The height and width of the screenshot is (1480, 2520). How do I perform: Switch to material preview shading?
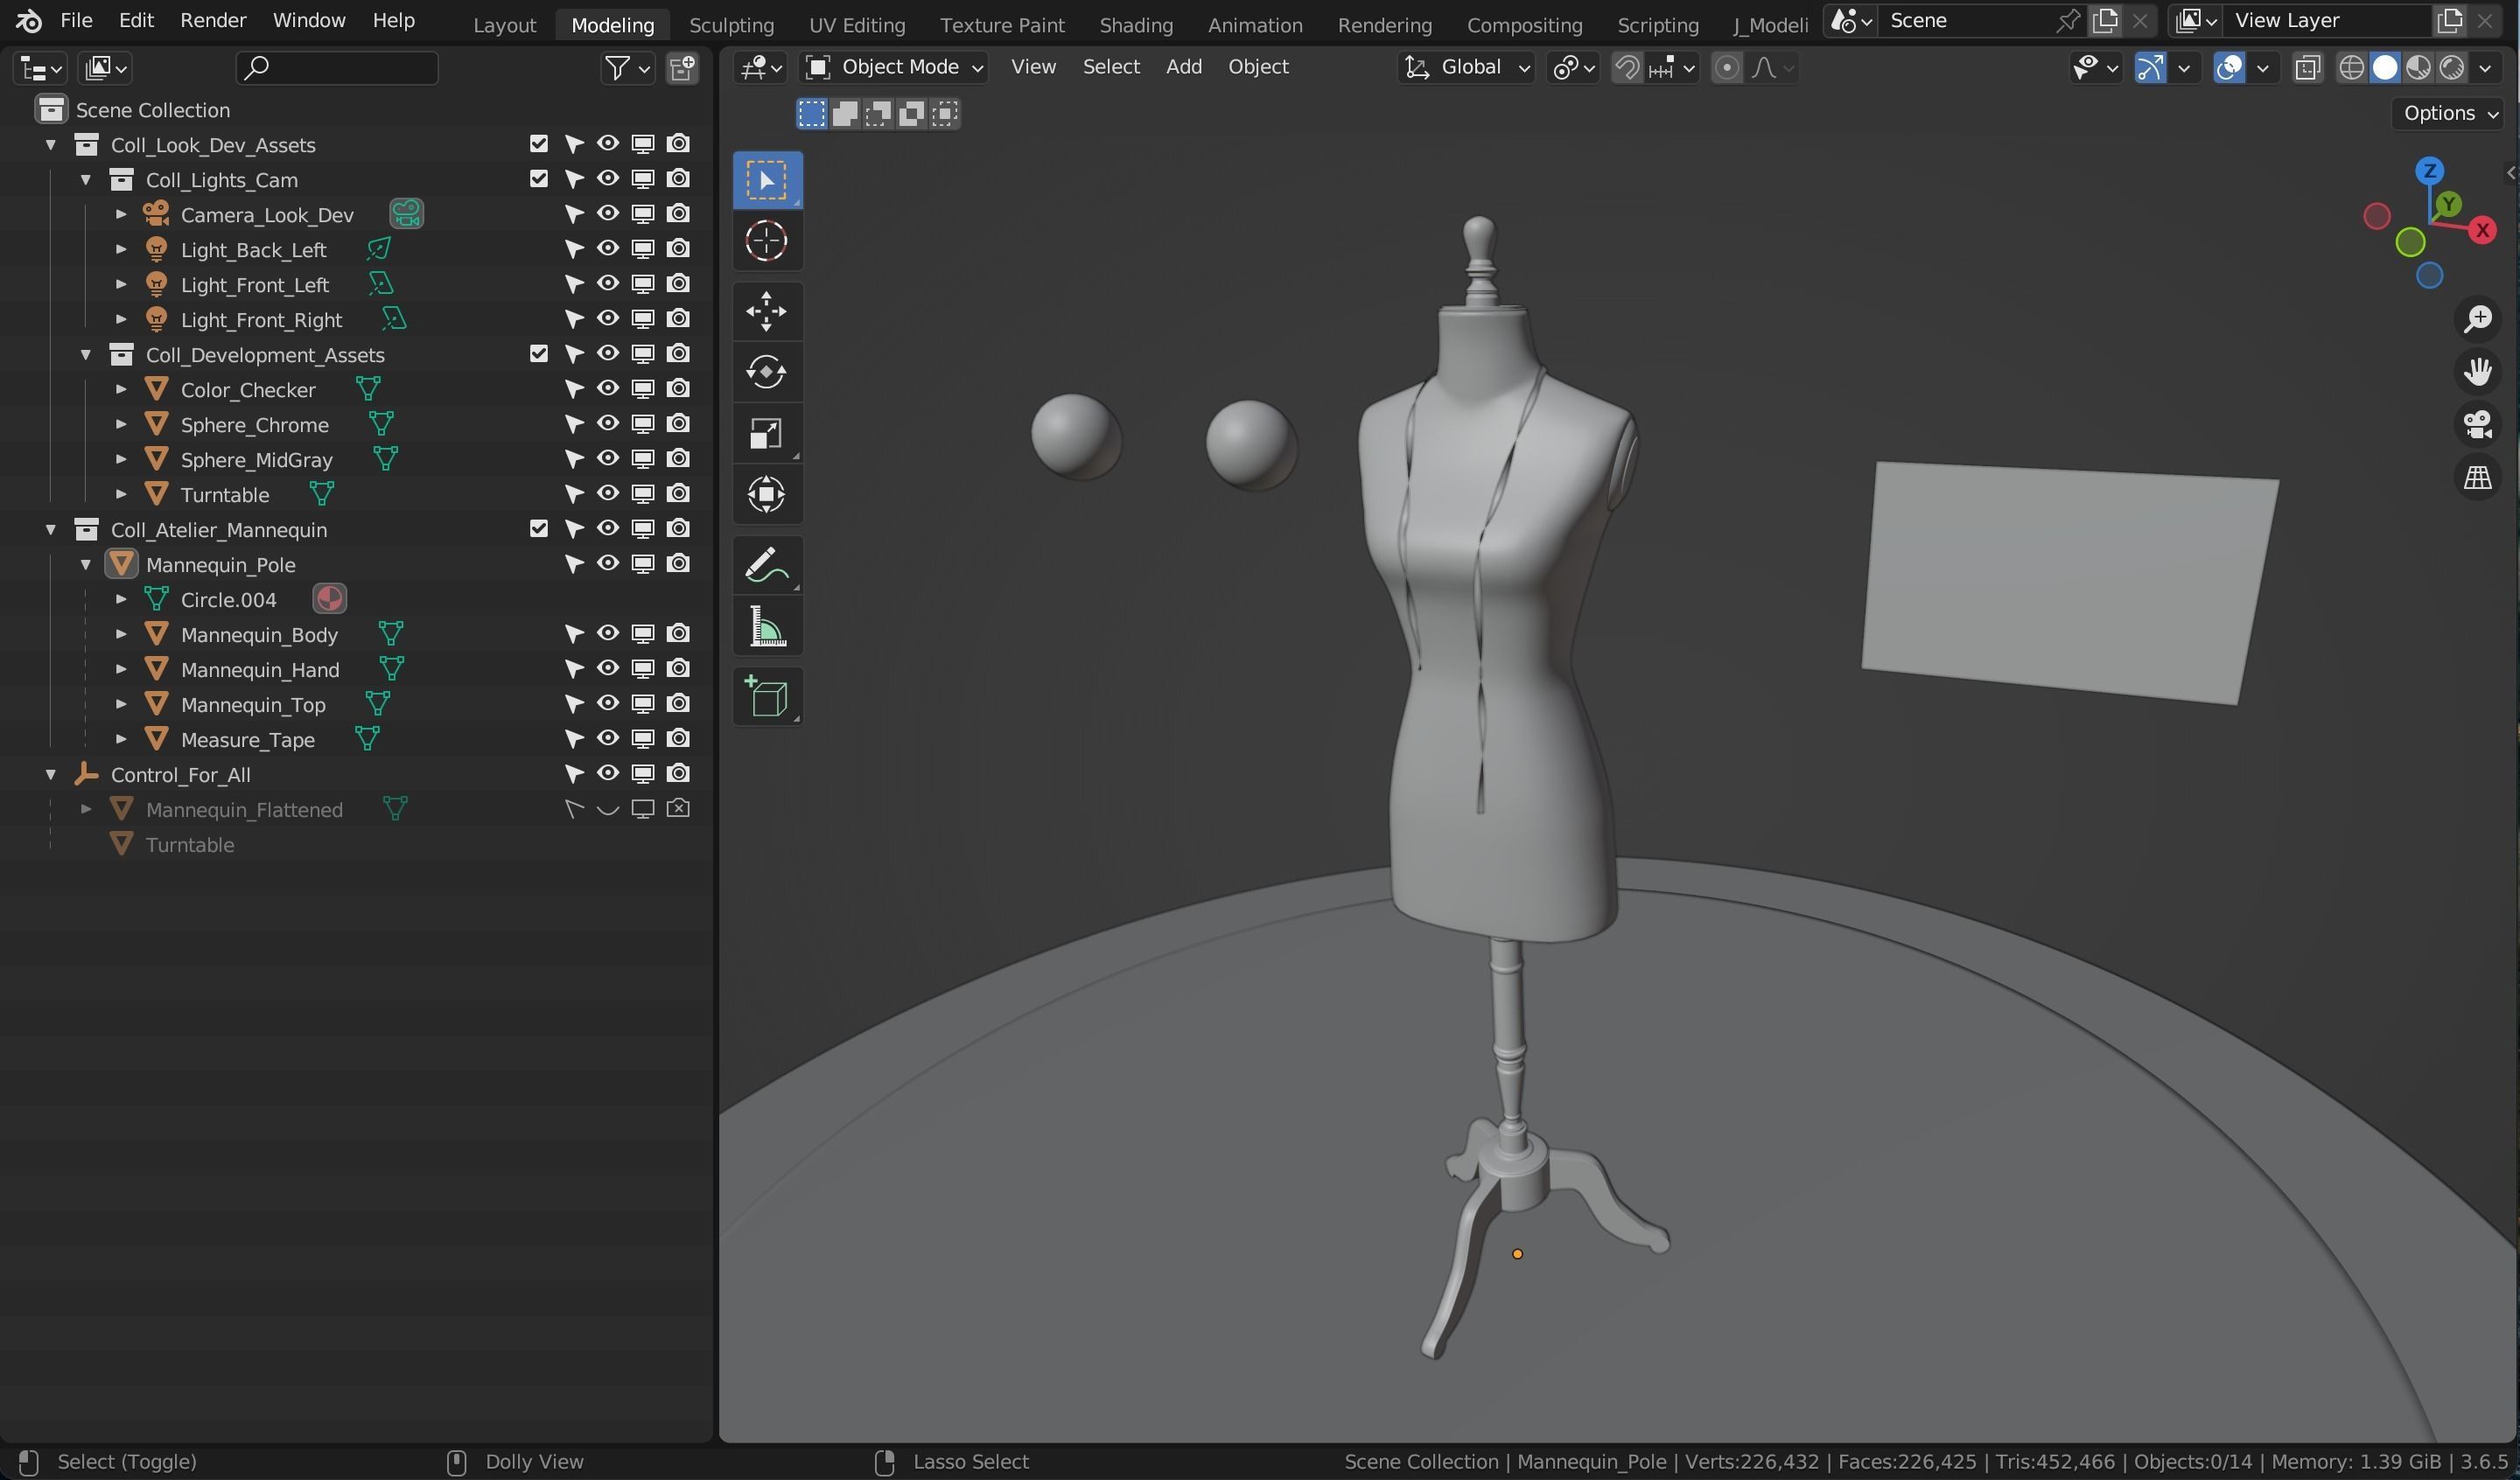(2418, 68)
